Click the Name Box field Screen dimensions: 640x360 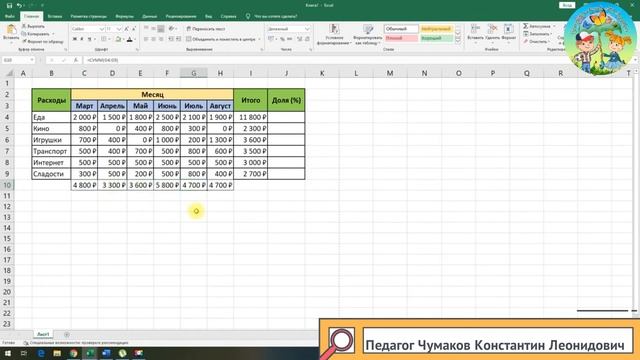(x=18, y=60)
